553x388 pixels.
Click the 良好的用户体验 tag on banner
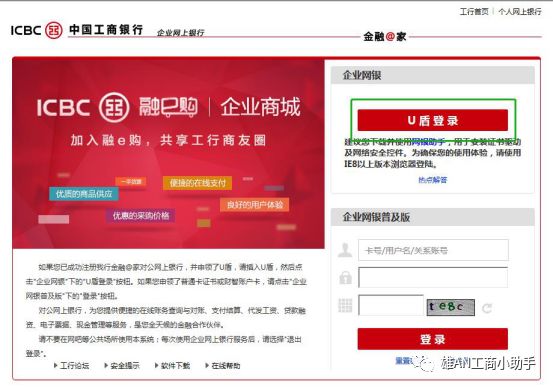tap(255, 205)
